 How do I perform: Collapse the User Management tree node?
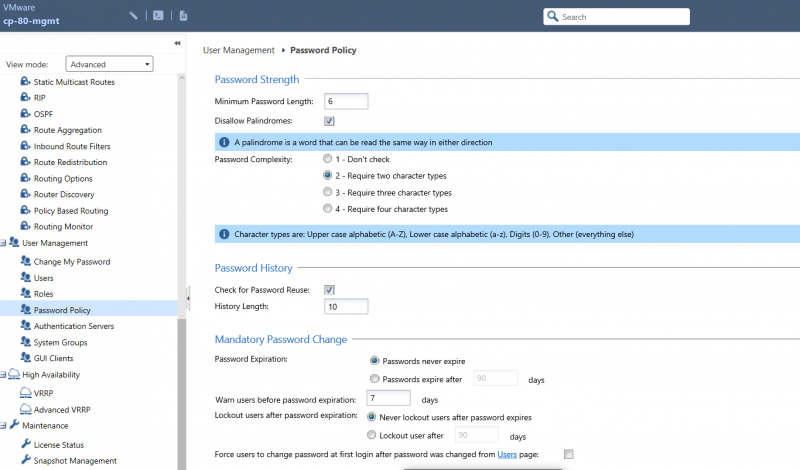(3, 243)
